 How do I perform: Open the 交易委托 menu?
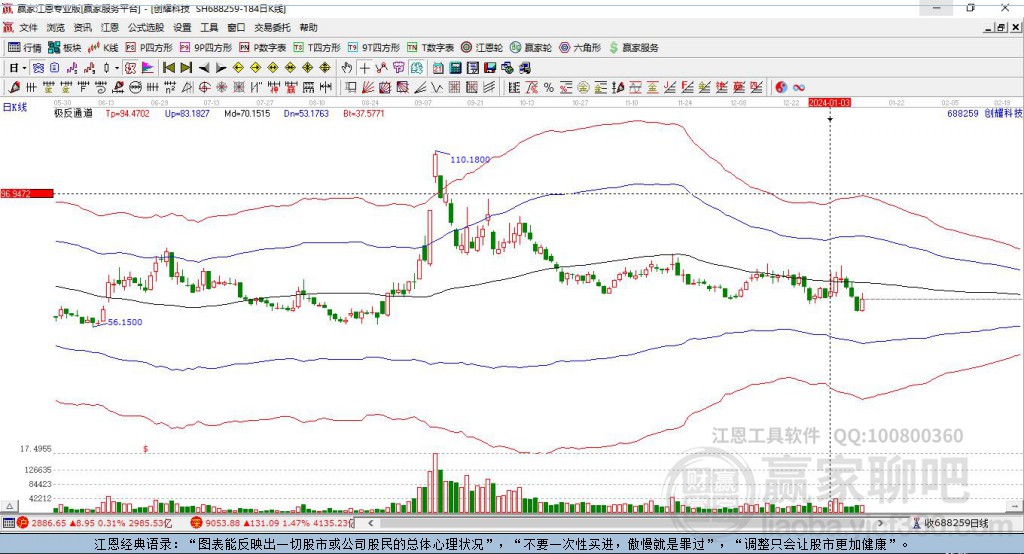[x=272, y=27]
